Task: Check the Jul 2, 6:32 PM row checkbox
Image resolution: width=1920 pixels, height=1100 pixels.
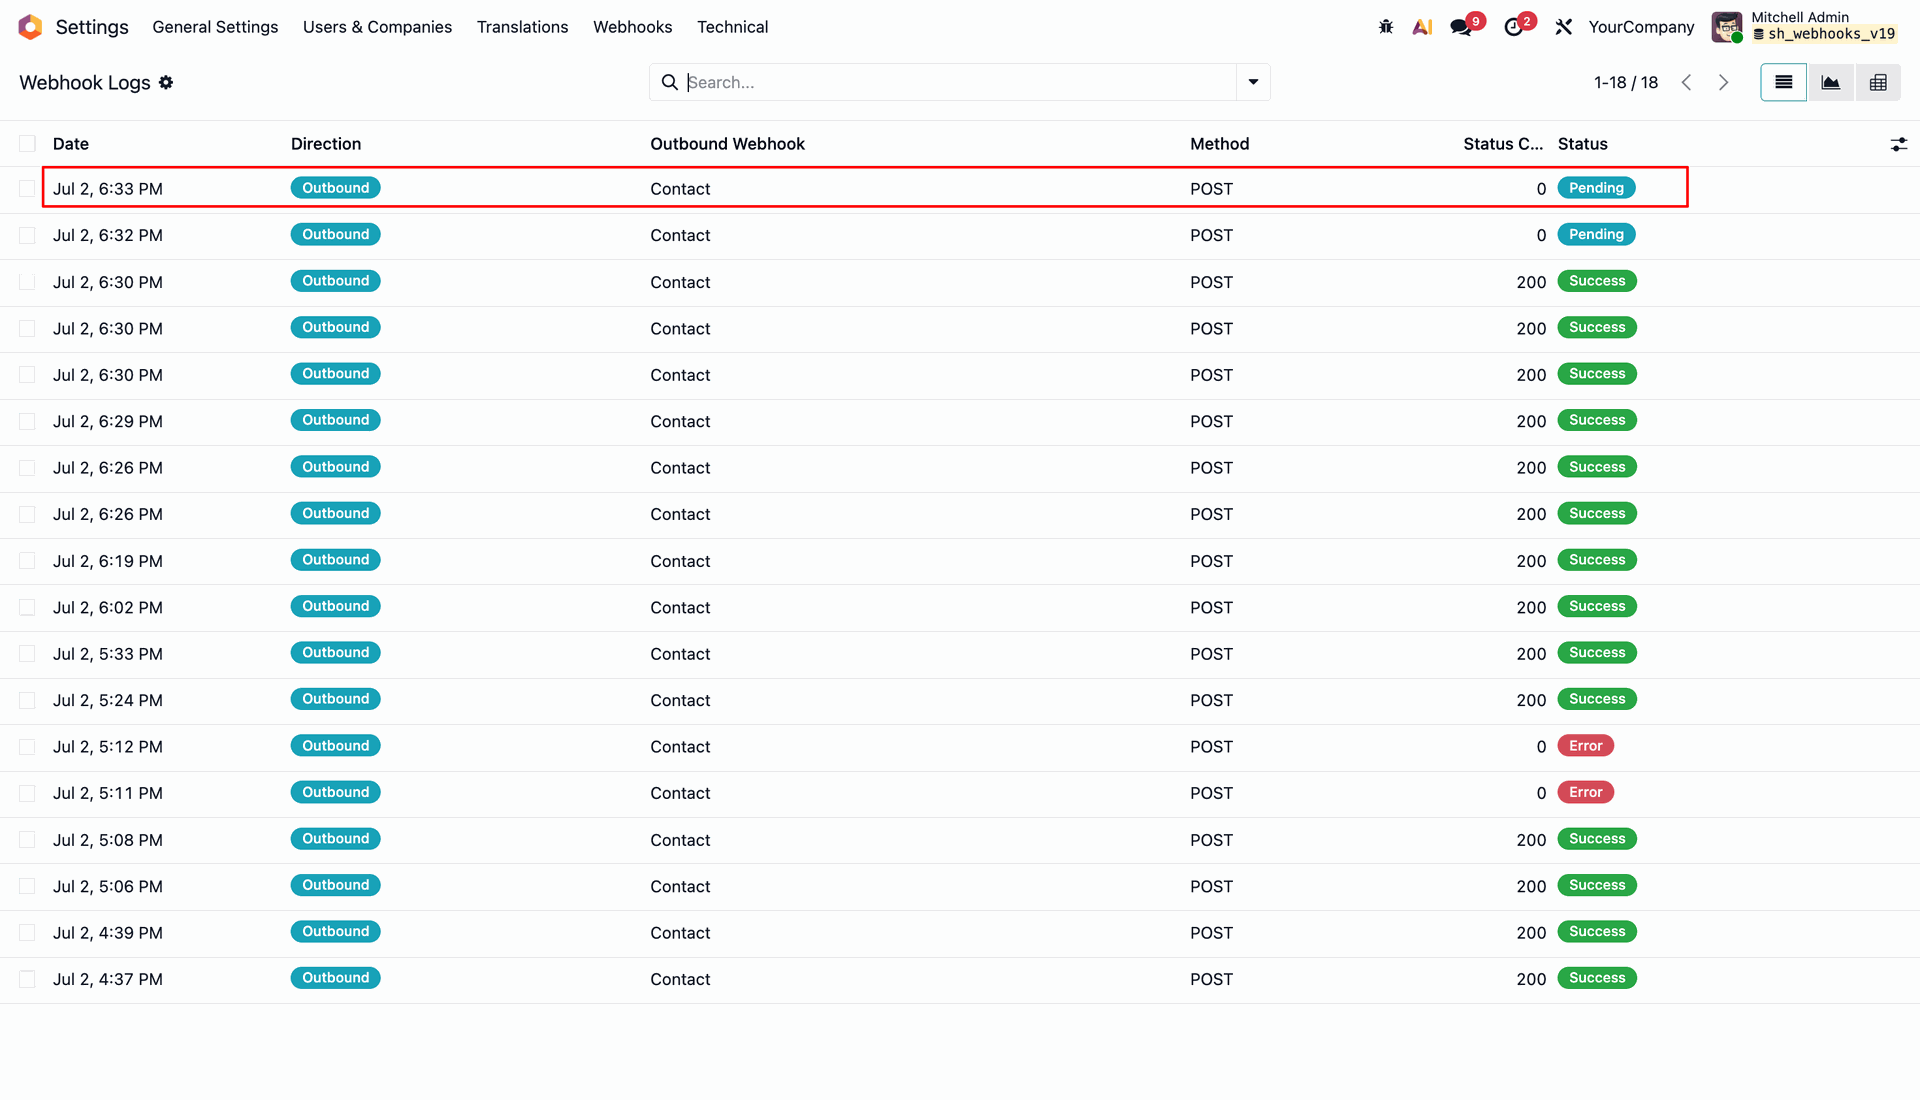Action: (27, 235)
